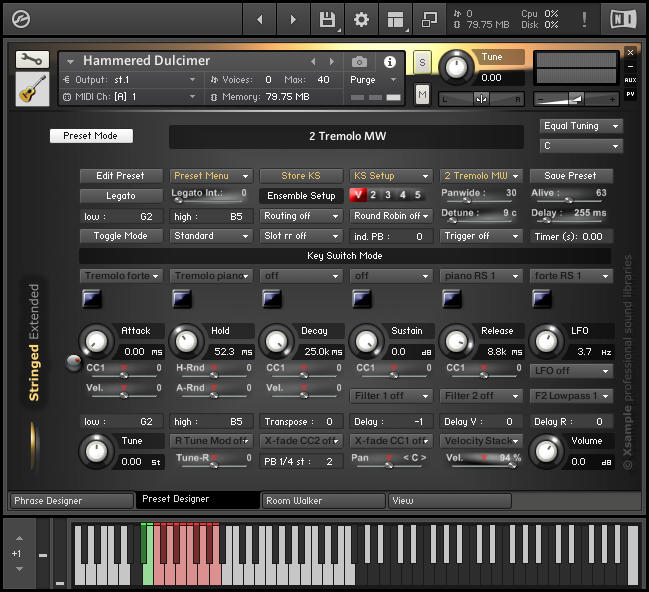Open the Purge menu
The height and width of the screenshot is (592, 649).
tap(373, 79)
